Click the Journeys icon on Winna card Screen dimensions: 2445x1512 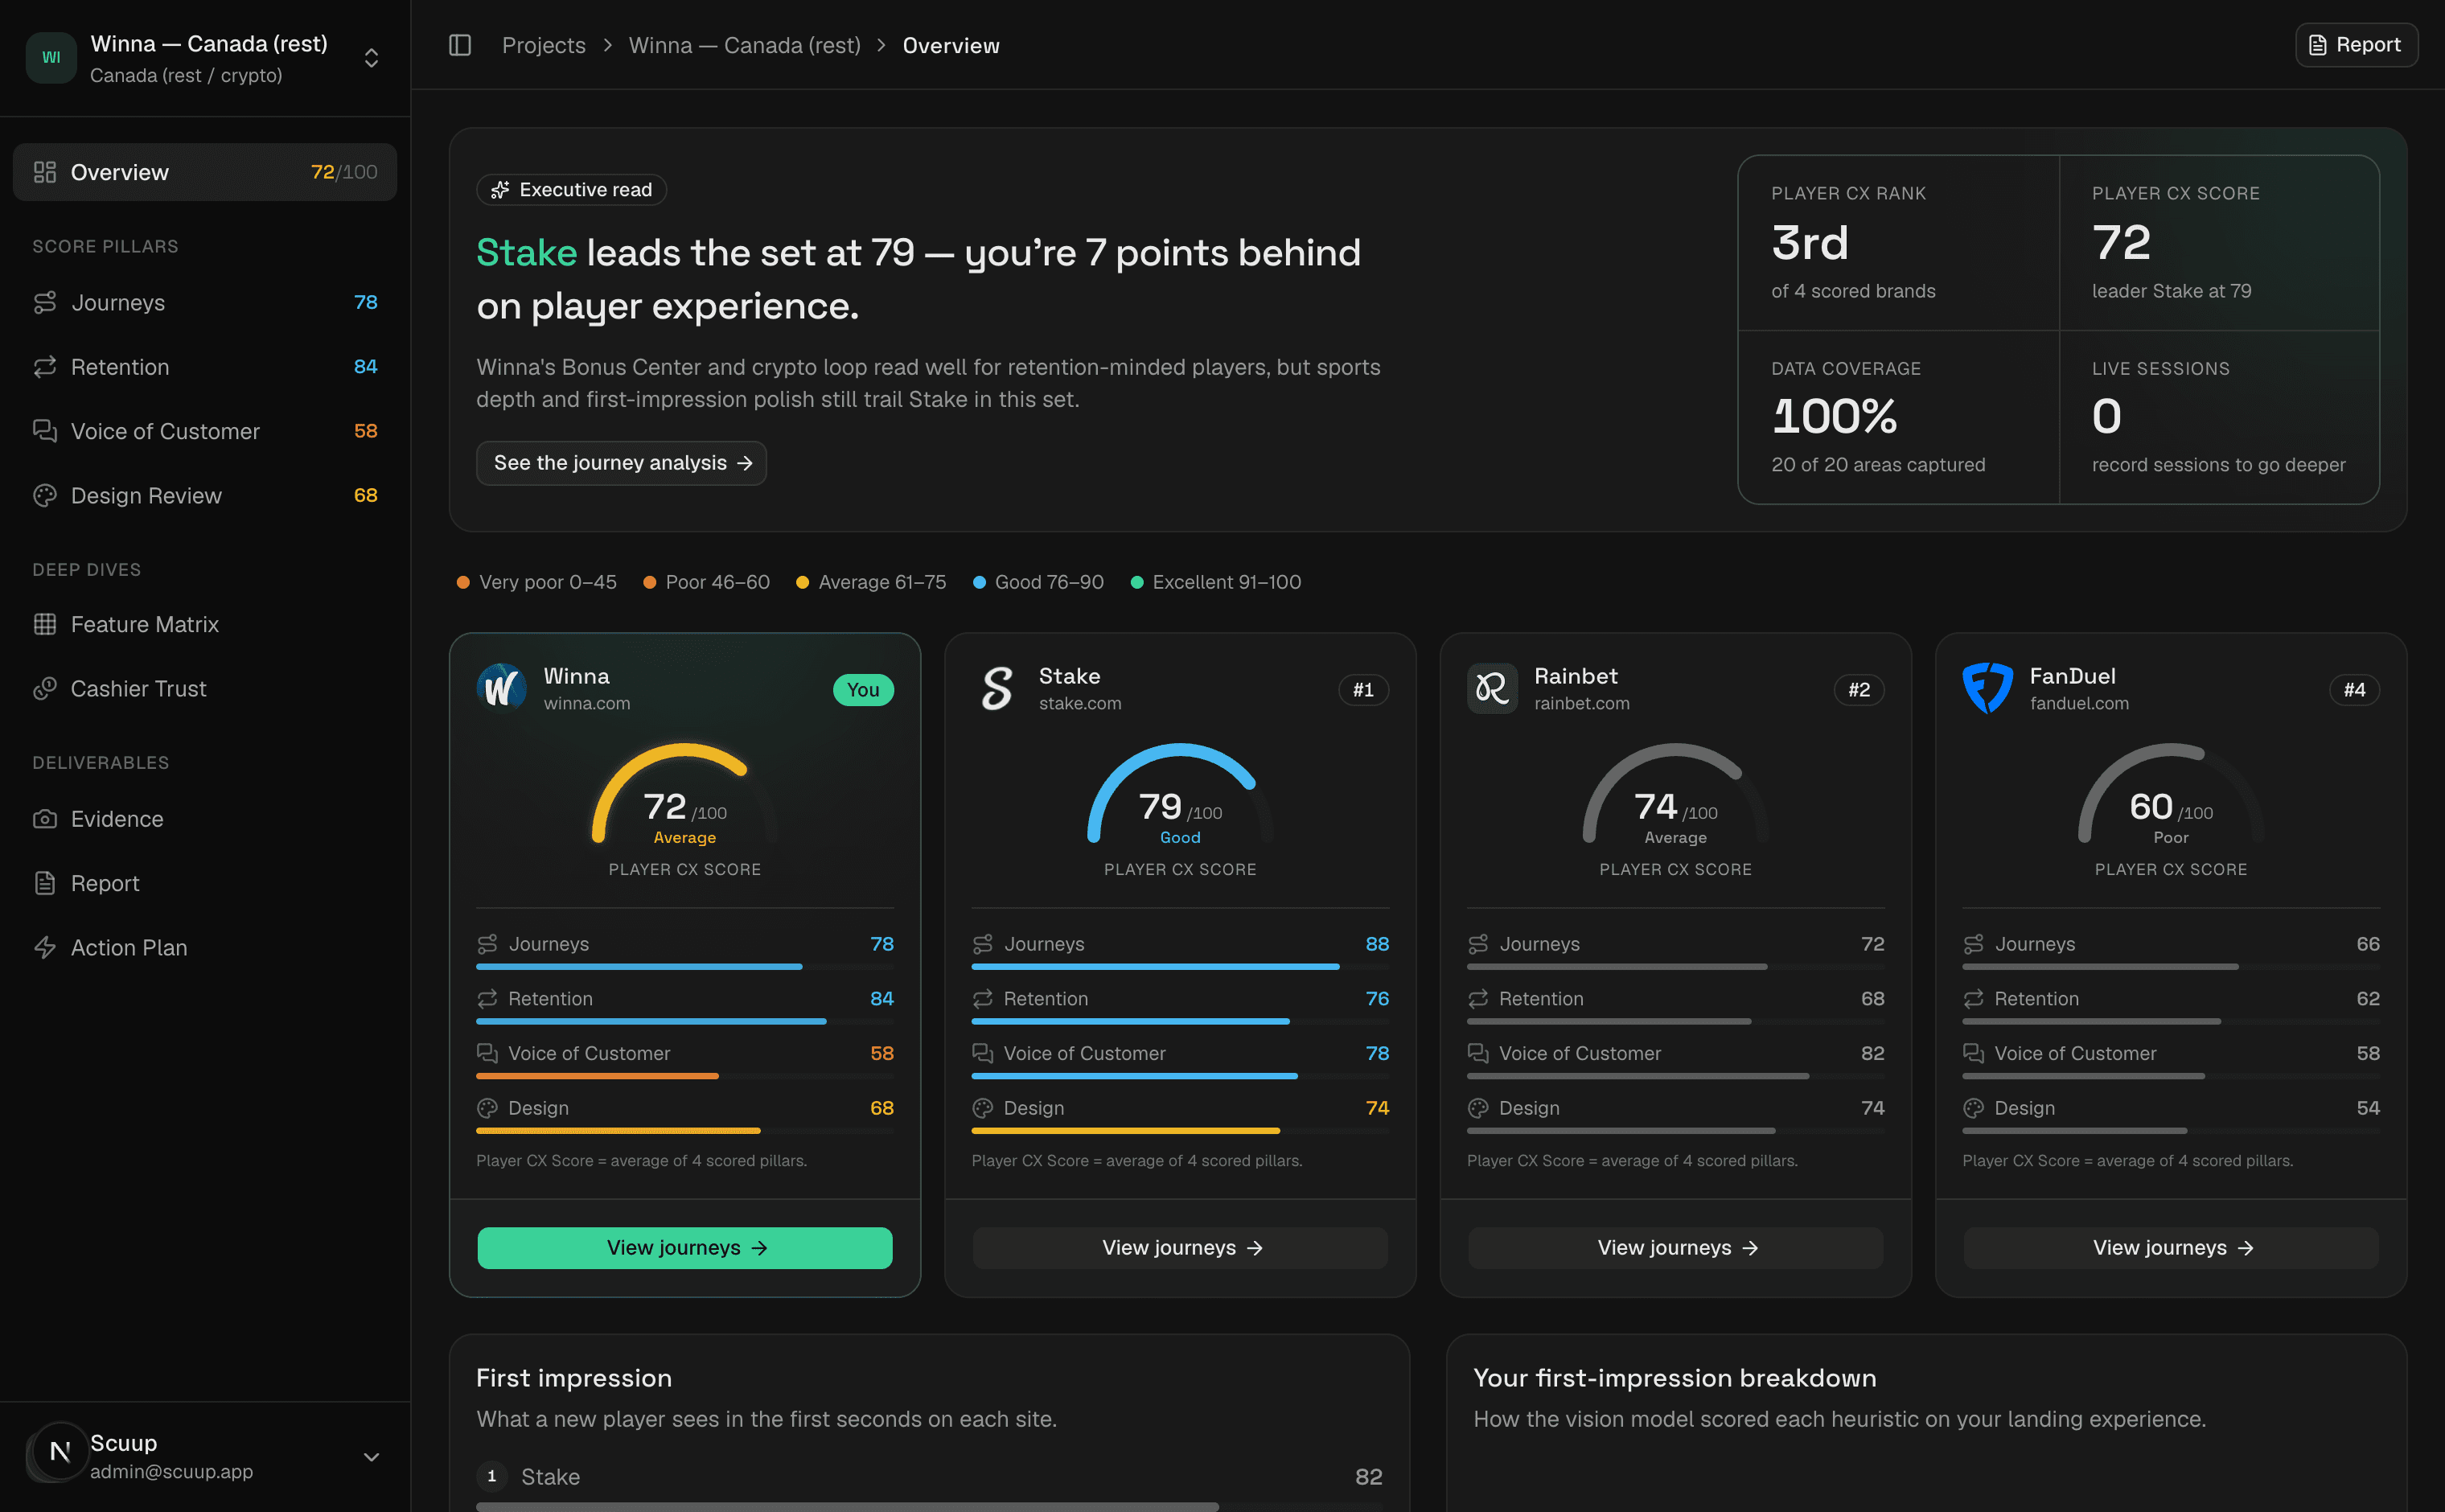pos(487,944)
